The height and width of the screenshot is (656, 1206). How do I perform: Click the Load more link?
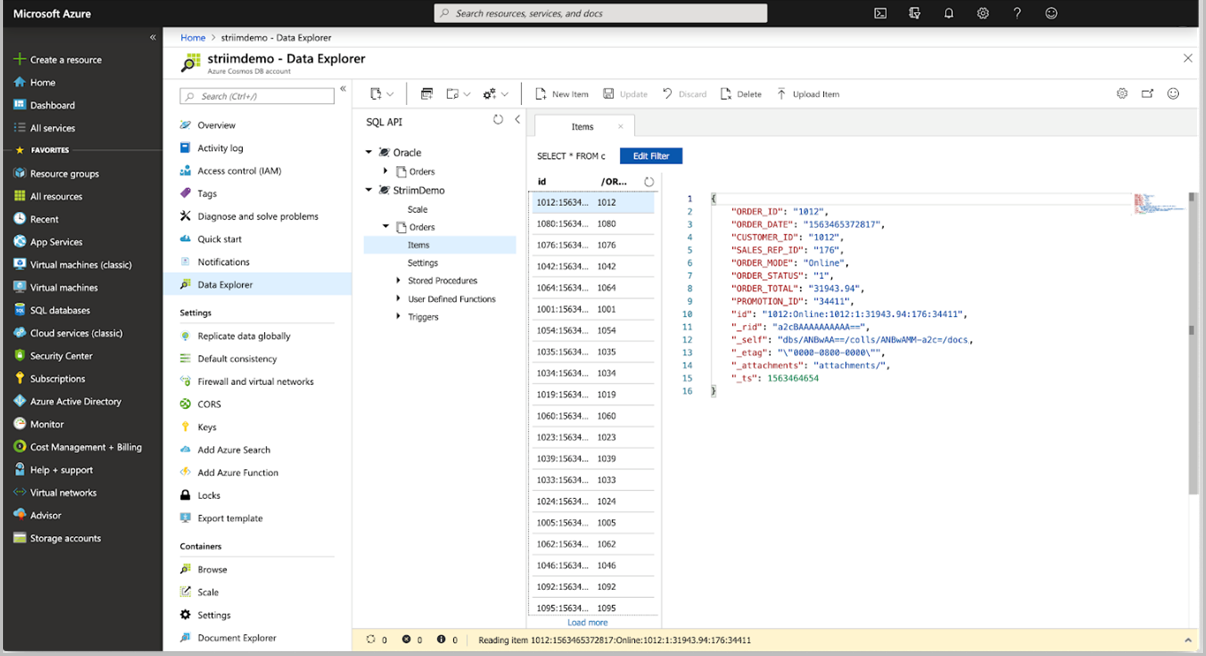click(x=587, y=622)
